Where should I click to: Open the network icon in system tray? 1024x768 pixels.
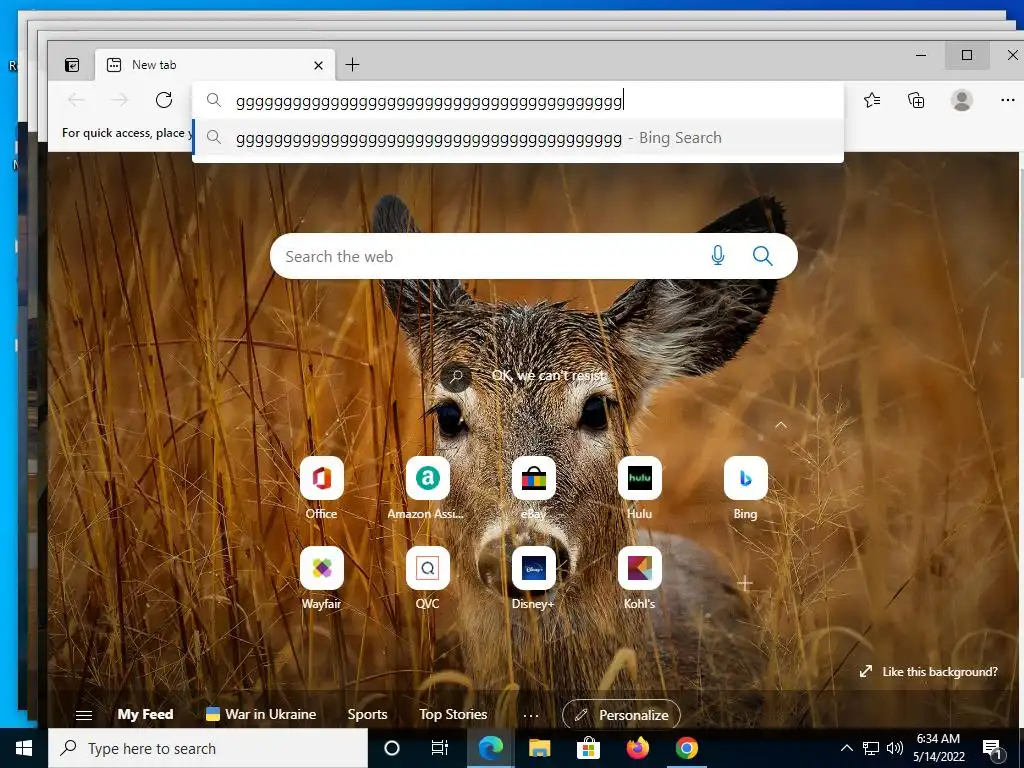871,748
